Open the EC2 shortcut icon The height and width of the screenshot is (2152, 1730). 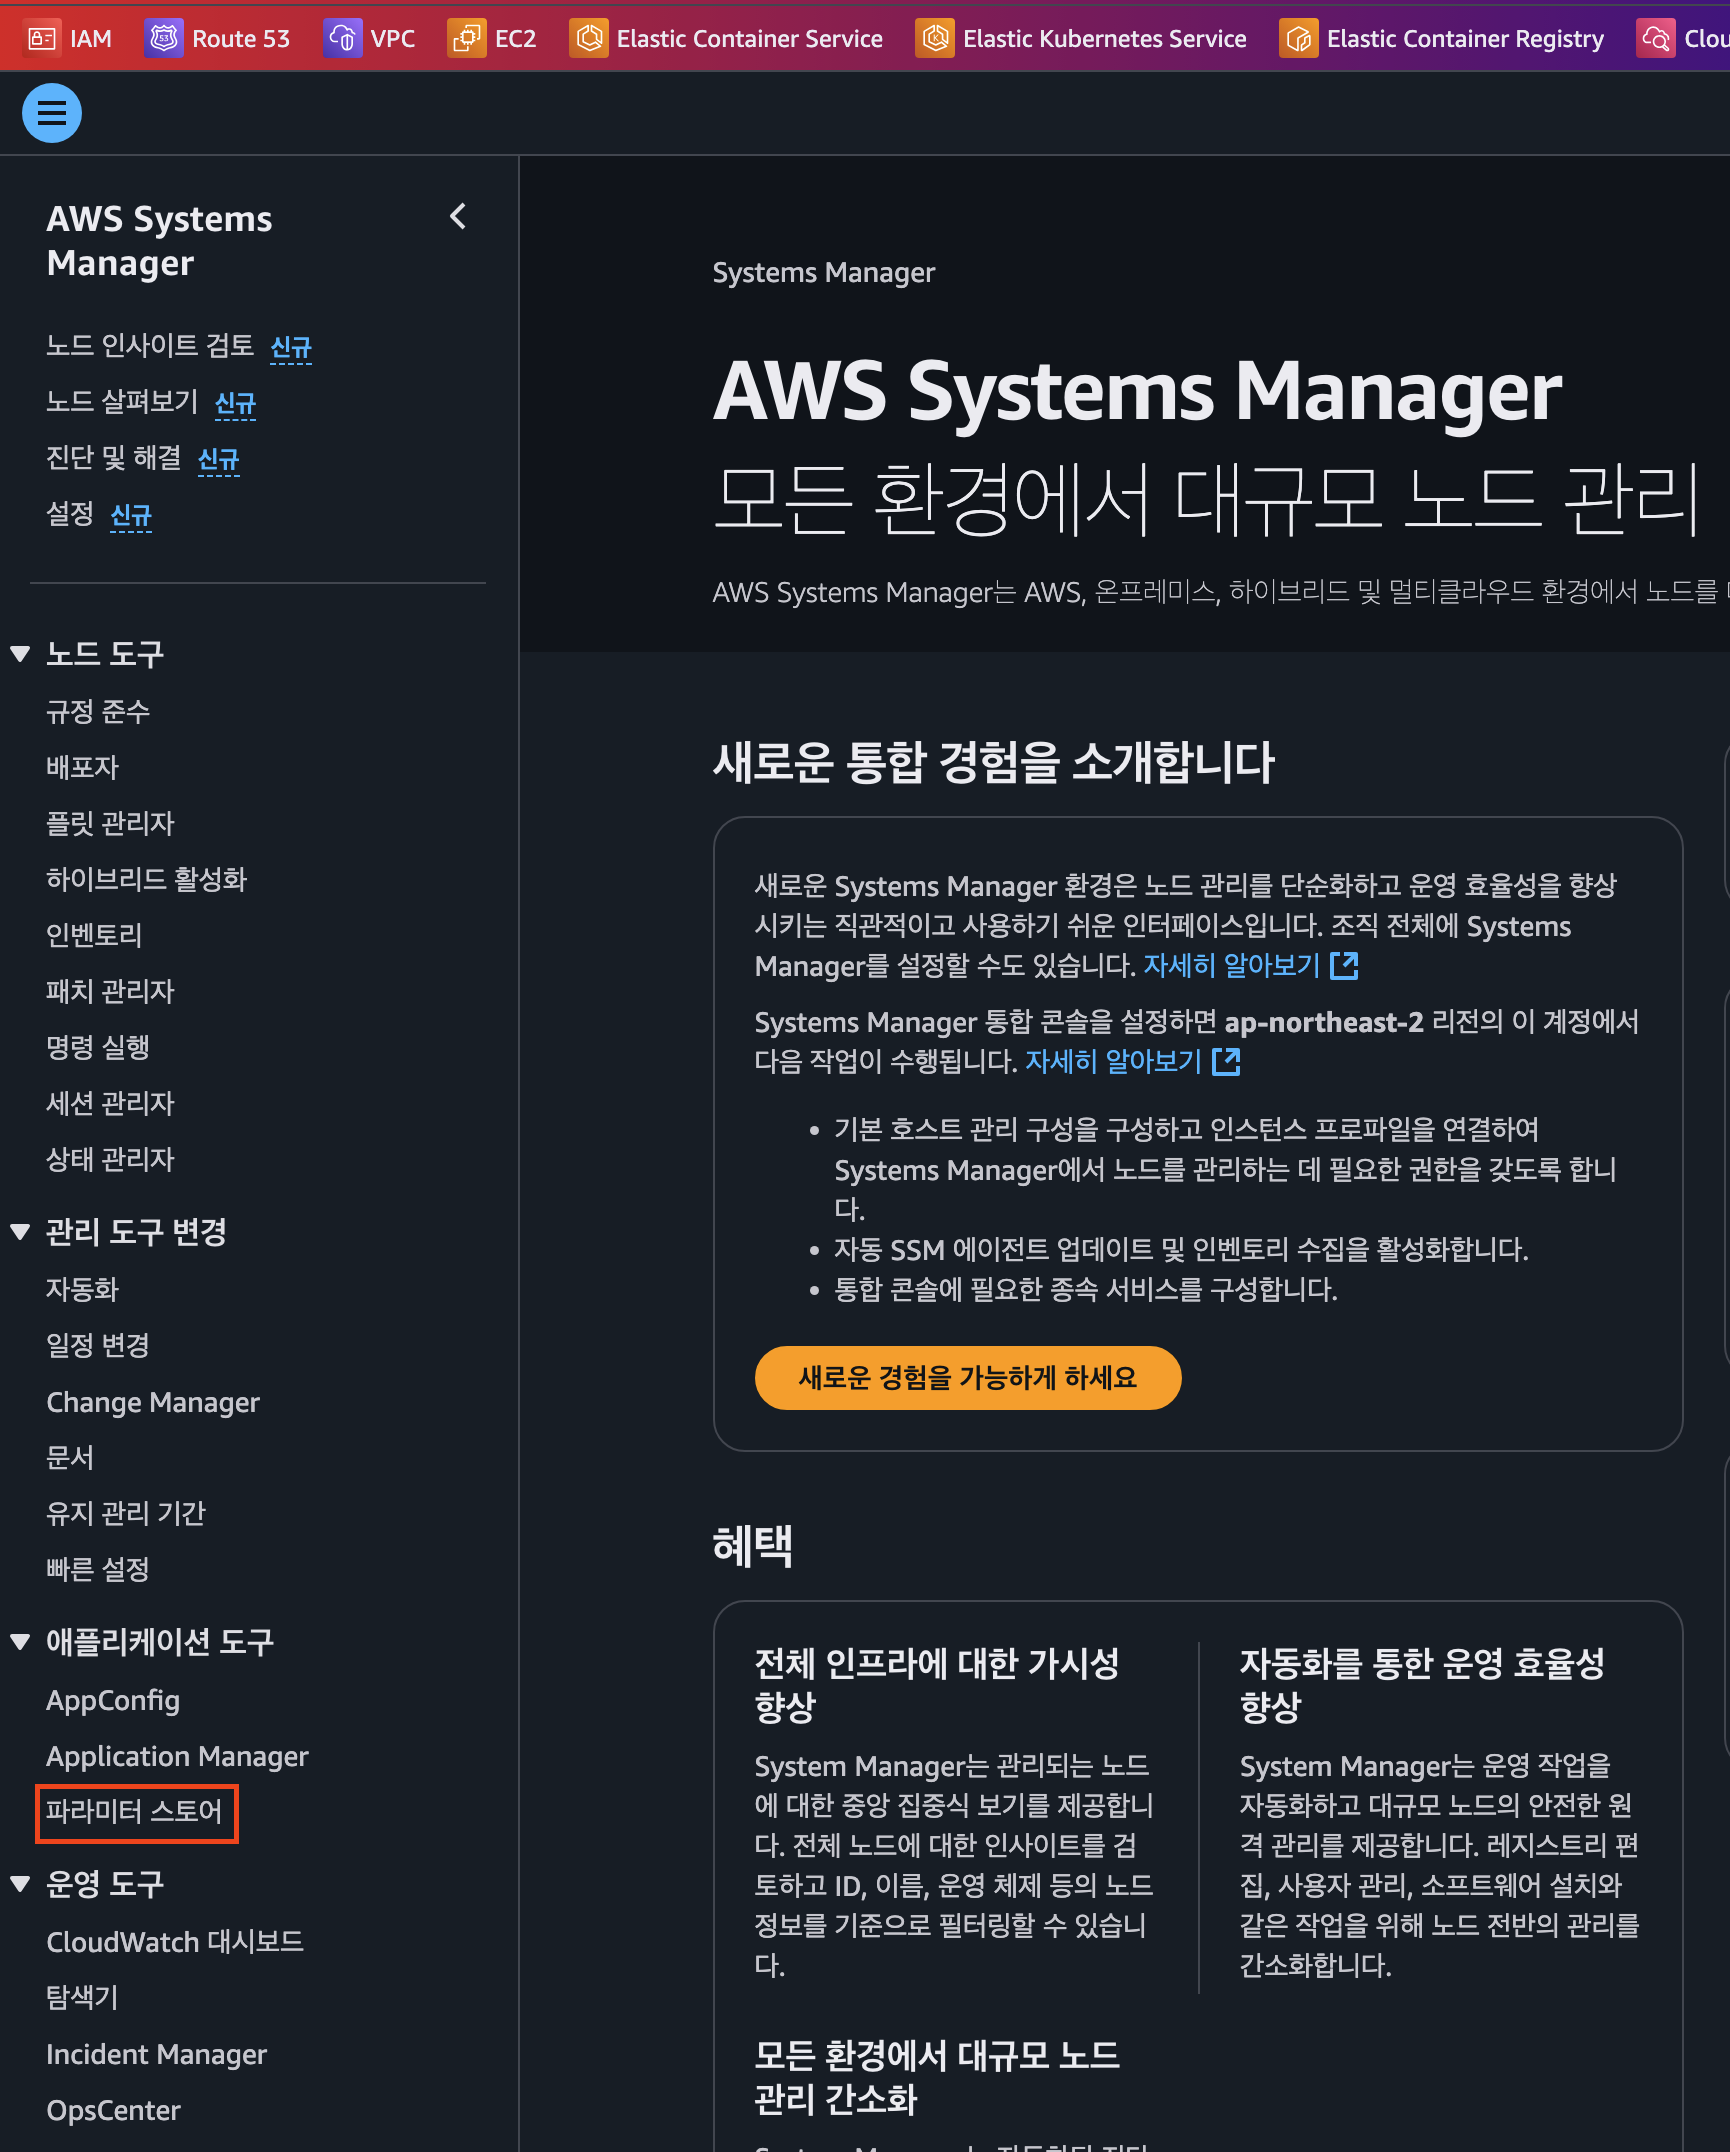(466, 39)
